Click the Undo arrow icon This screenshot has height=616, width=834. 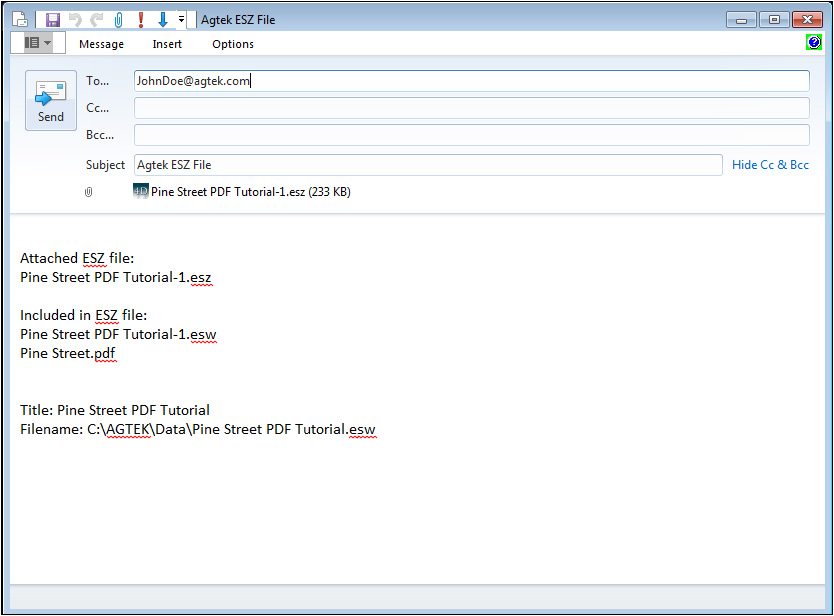[75, 20]
